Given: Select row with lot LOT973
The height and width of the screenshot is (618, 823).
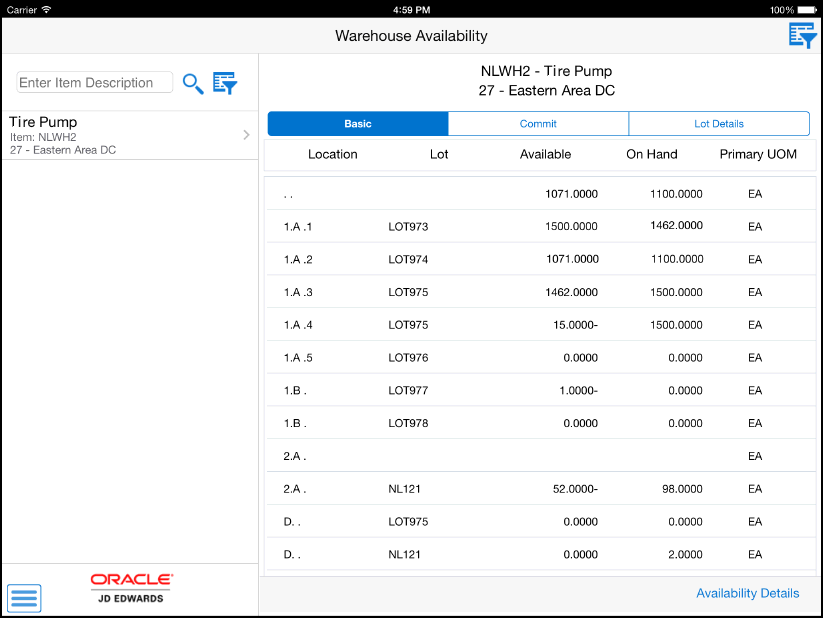Looking at the screenshot, I should 541,226.
